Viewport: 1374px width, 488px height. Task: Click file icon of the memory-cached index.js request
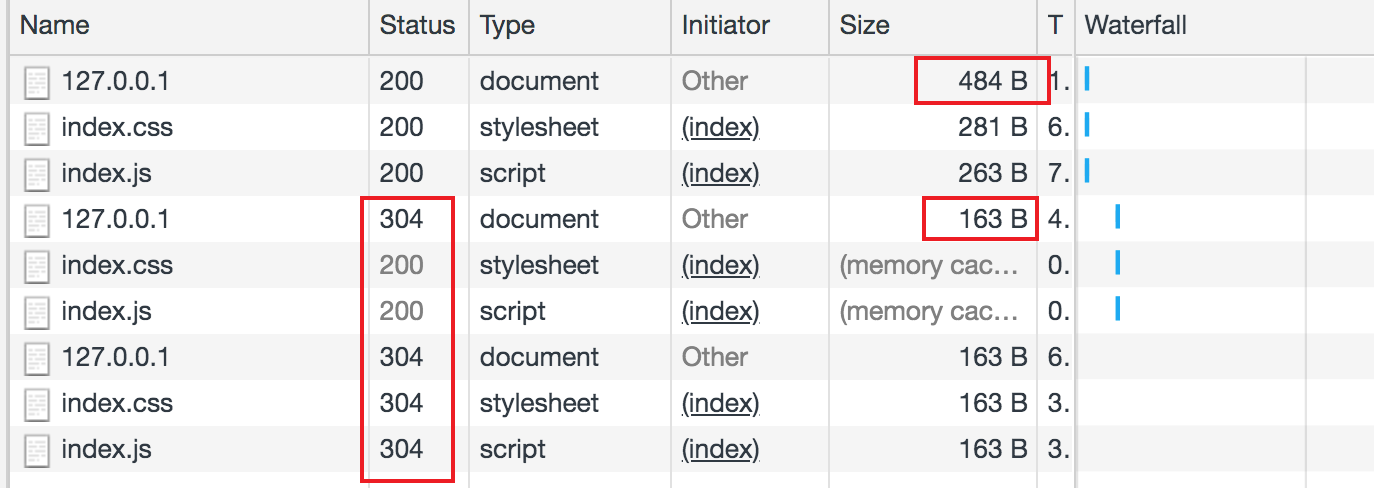tap(37, 312)
